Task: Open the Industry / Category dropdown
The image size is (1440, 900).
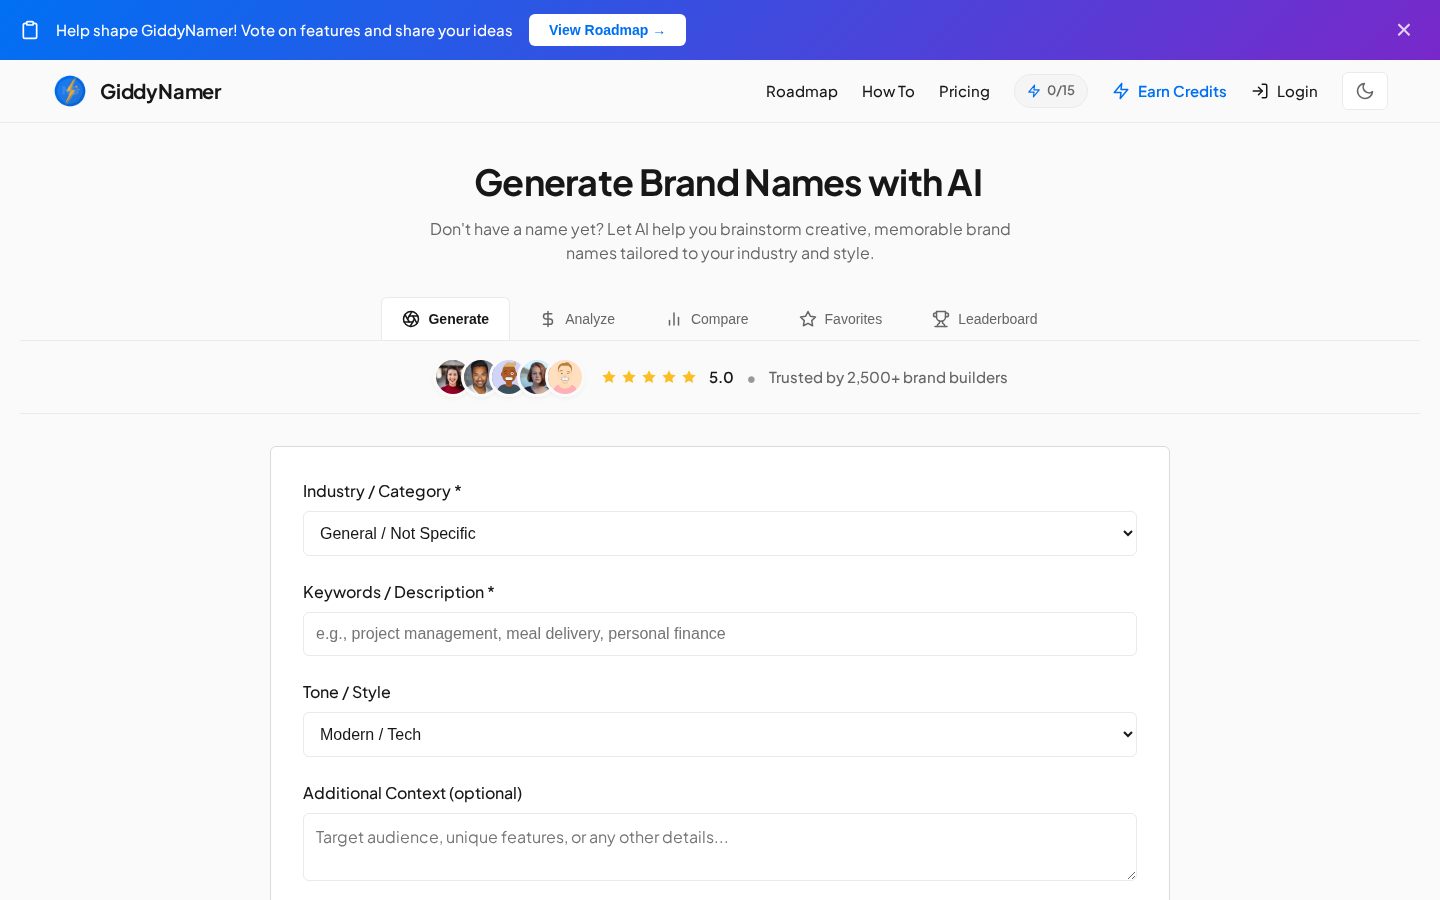Action: pos(720,533)
